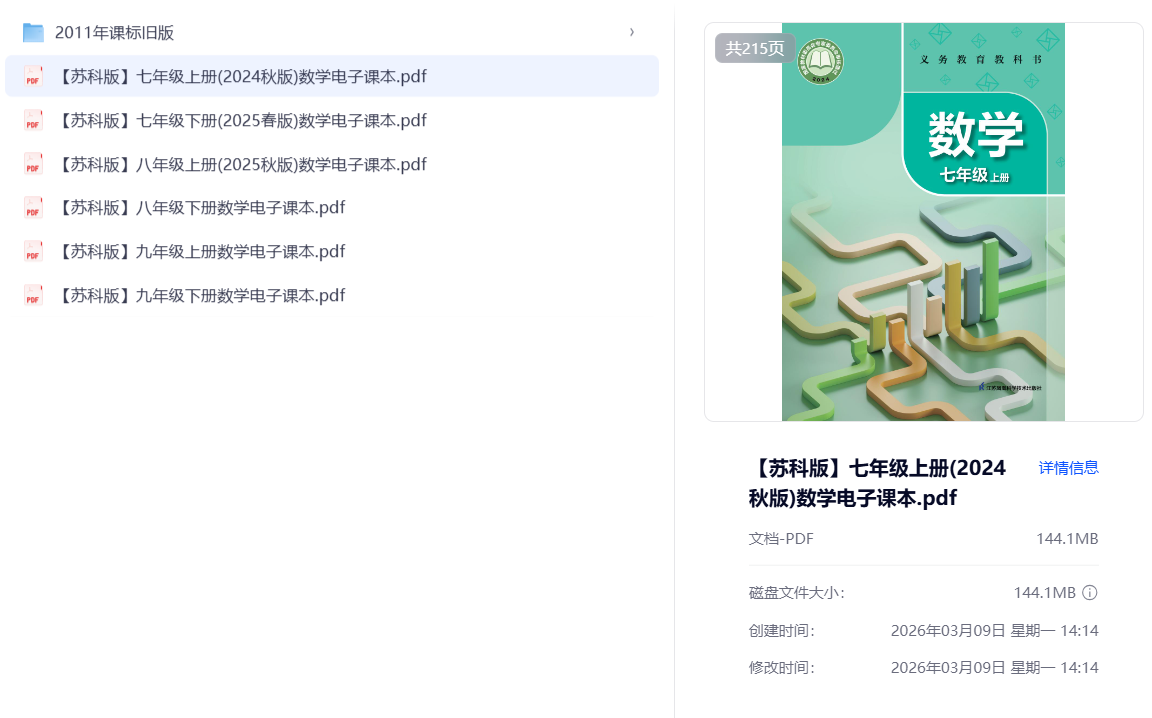Select 【苏科版】八年级下册数学电子课本.pdf
The height and width of the screenshot is (718, 1152).
tap(200, 208)
